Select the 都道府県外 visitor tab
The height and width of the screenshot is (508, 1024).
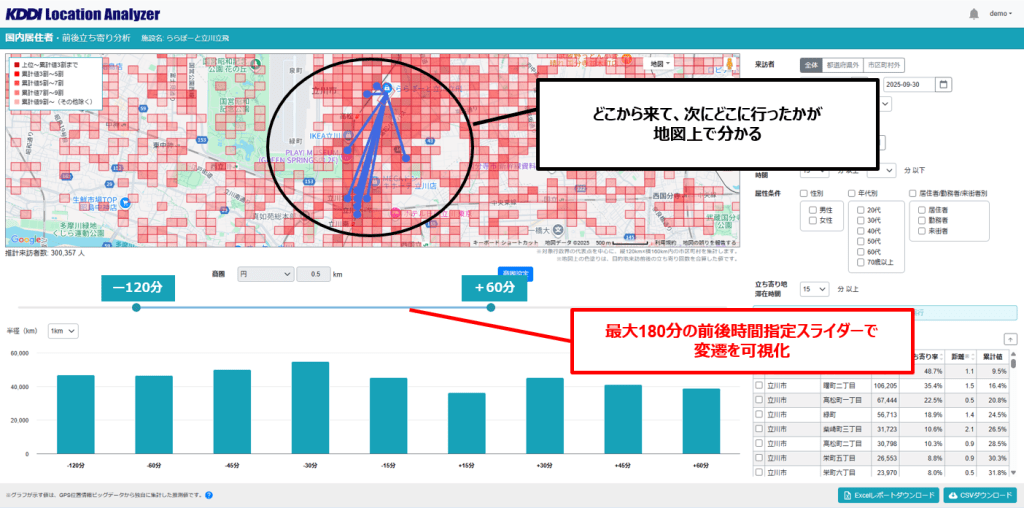(842, 65)
